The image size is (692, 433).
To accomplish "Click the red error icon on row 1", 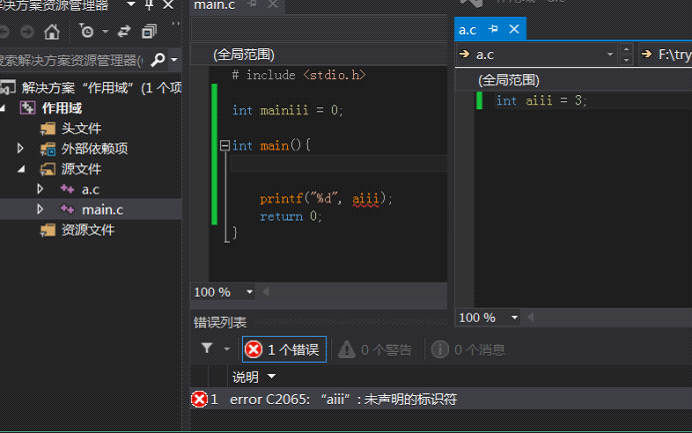I will [199, 399].
